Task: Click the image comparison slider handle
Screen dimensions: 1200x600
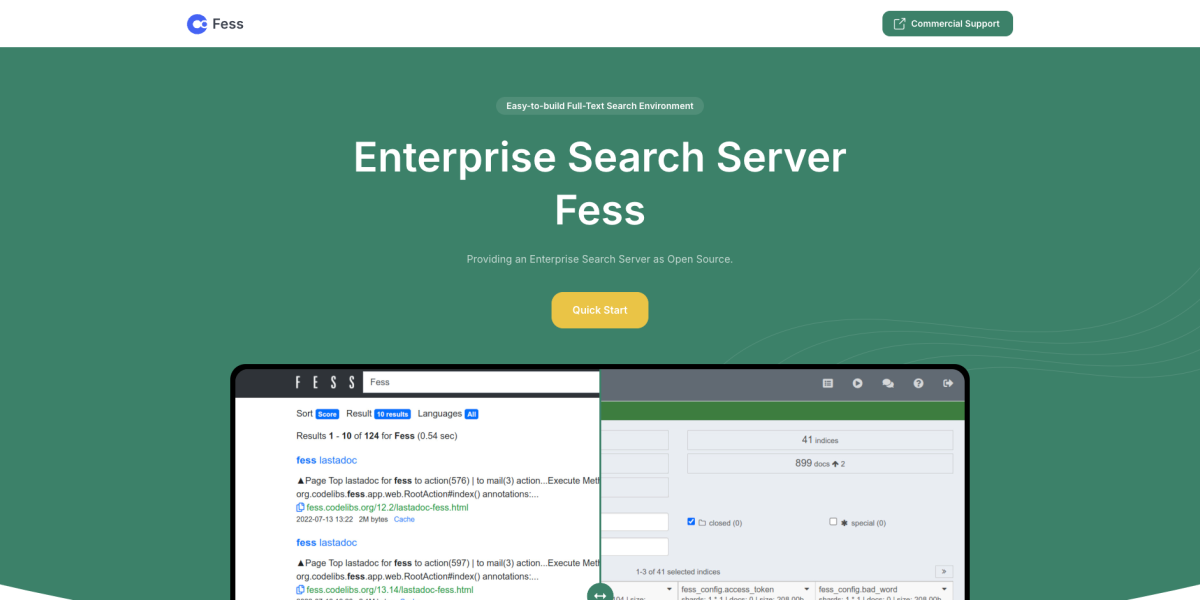Action: [x=600, y=594]
